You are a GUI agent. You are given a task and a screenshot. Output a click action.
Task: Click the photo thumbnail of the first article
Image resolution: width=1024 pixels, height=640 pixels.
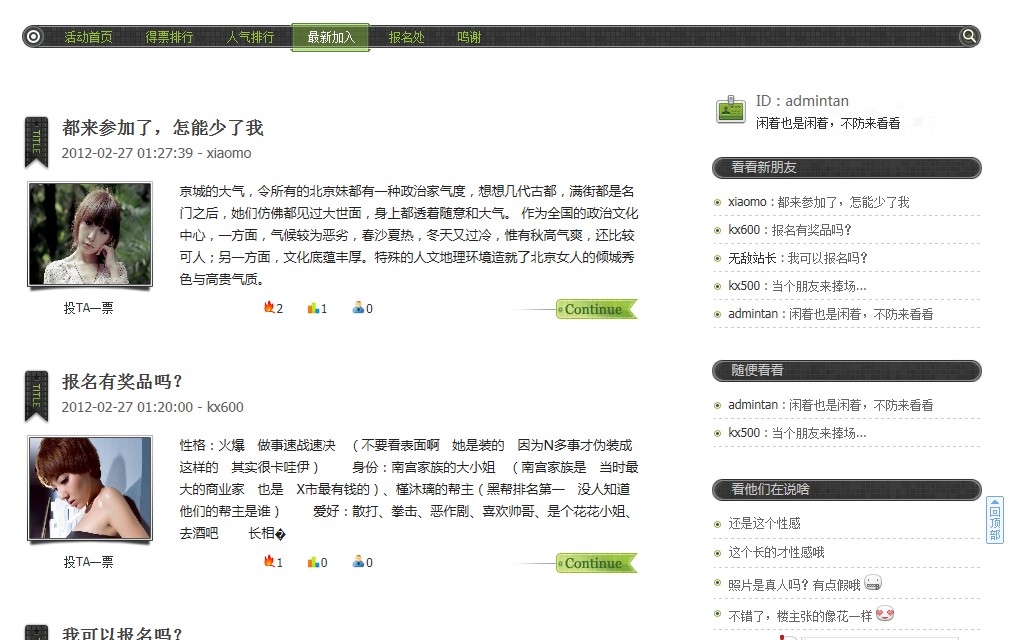[x=89, y=232]
